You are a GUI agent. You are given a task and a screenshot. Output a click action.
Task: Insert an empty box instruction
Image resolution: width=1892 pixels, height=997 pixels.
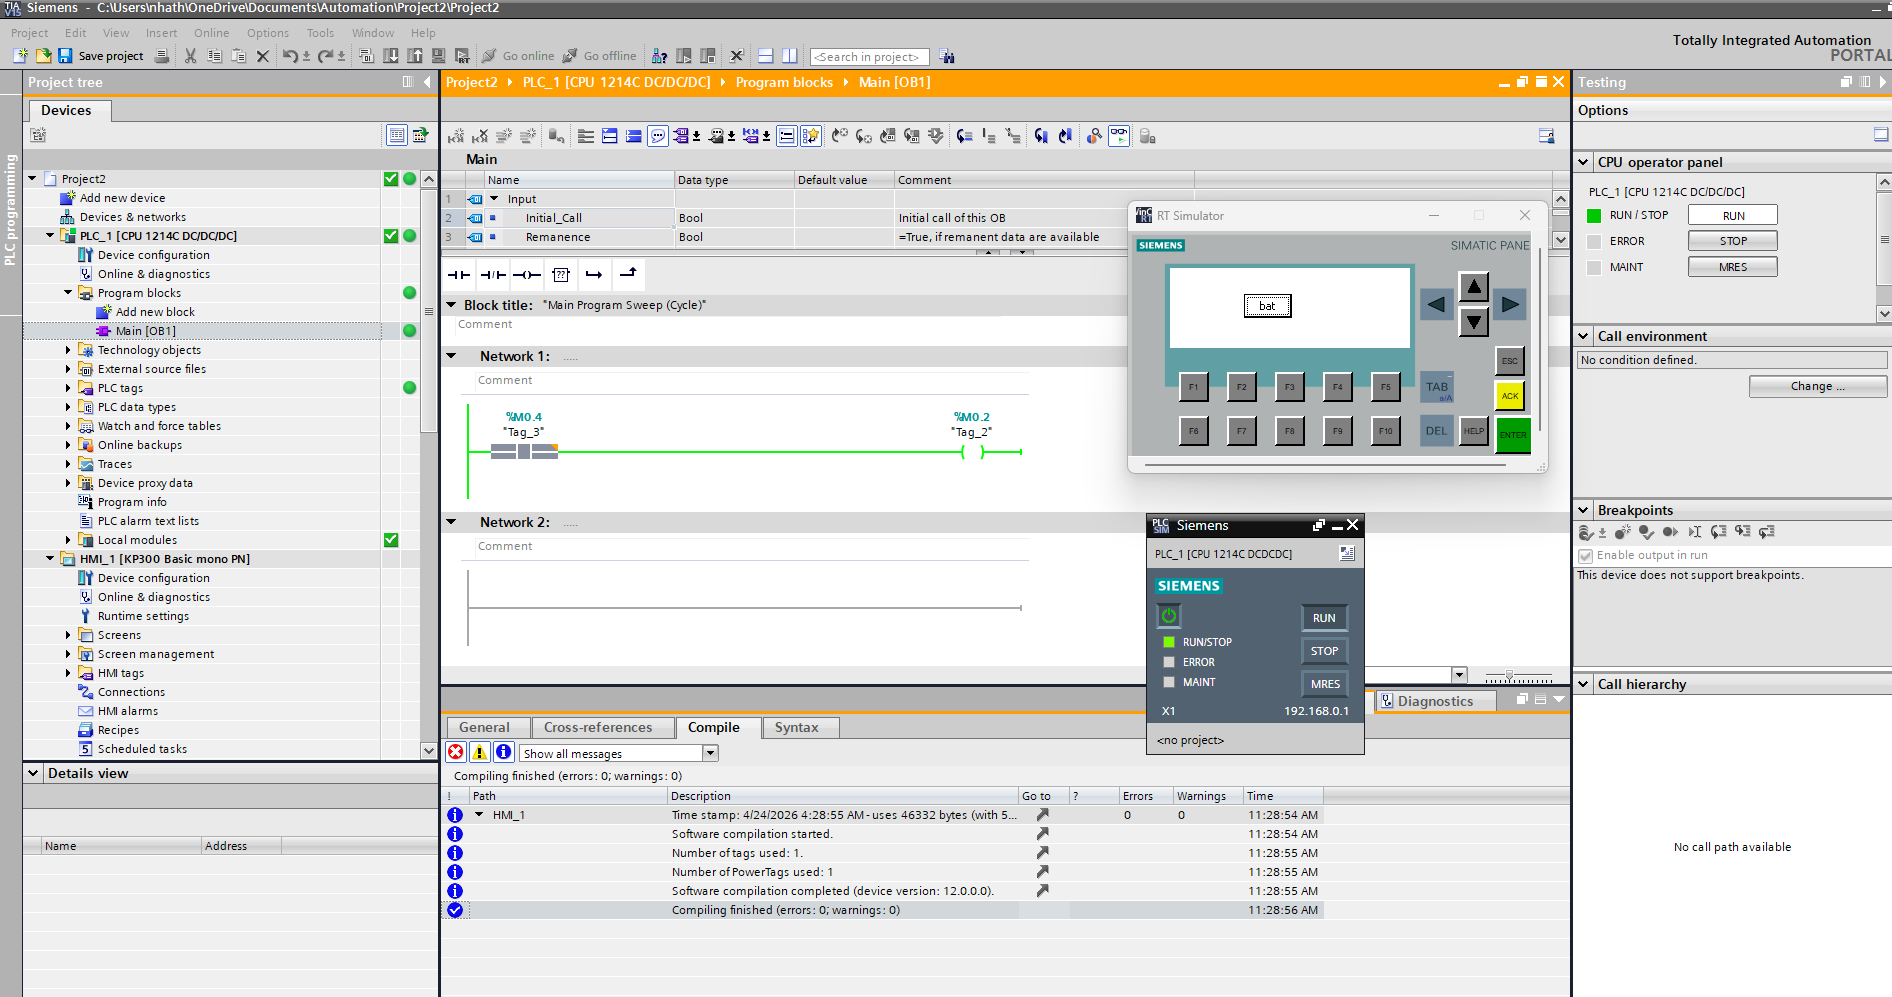(561, 274)
